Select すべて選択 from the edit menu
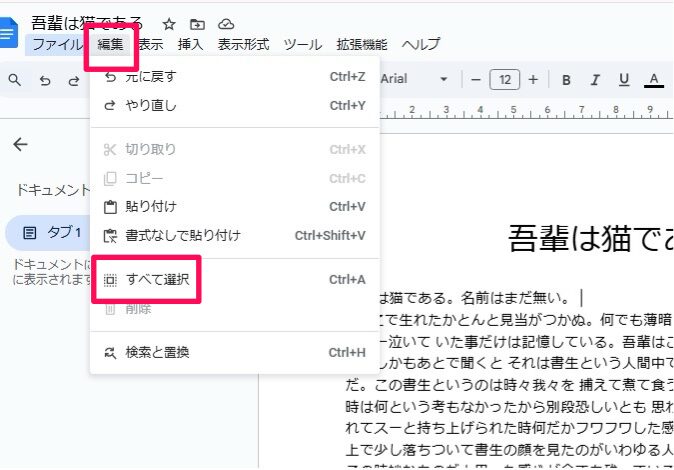674x470 pixels. [157, 280]
